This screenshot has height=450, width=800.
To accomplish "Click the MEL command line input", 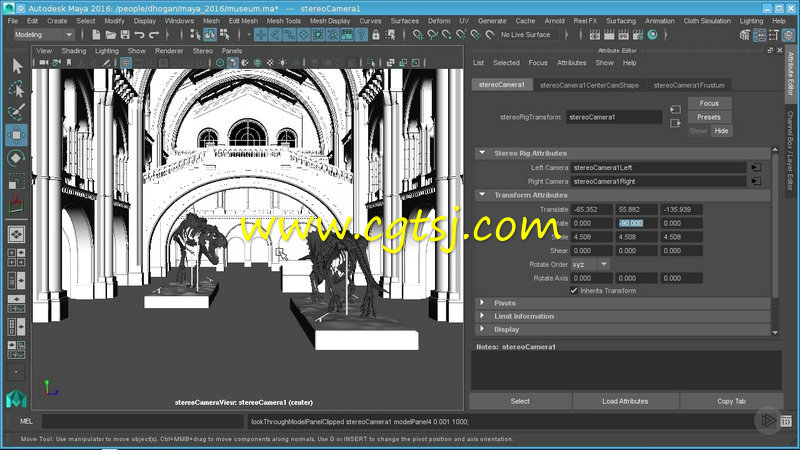I will (x=143, y=421).
